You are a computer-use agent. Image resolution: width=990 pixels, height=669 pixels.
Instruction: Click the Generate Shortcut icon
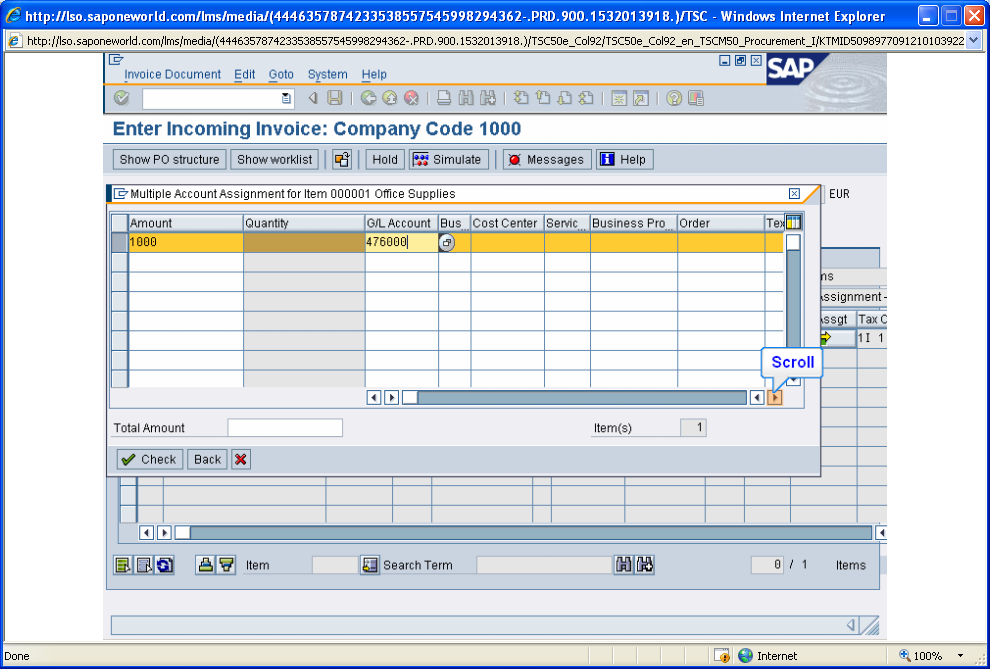point(641,98)
